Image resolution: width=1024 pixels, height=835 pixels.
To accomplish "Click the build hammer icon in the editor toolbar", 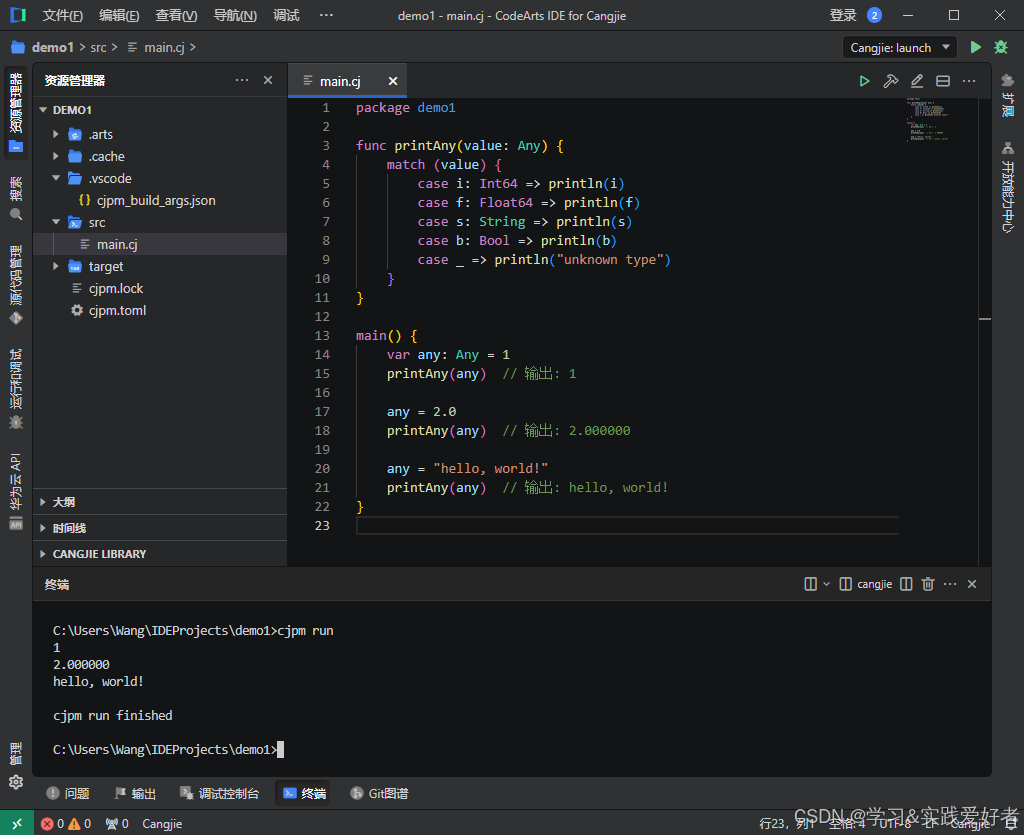I will point(890,81).
